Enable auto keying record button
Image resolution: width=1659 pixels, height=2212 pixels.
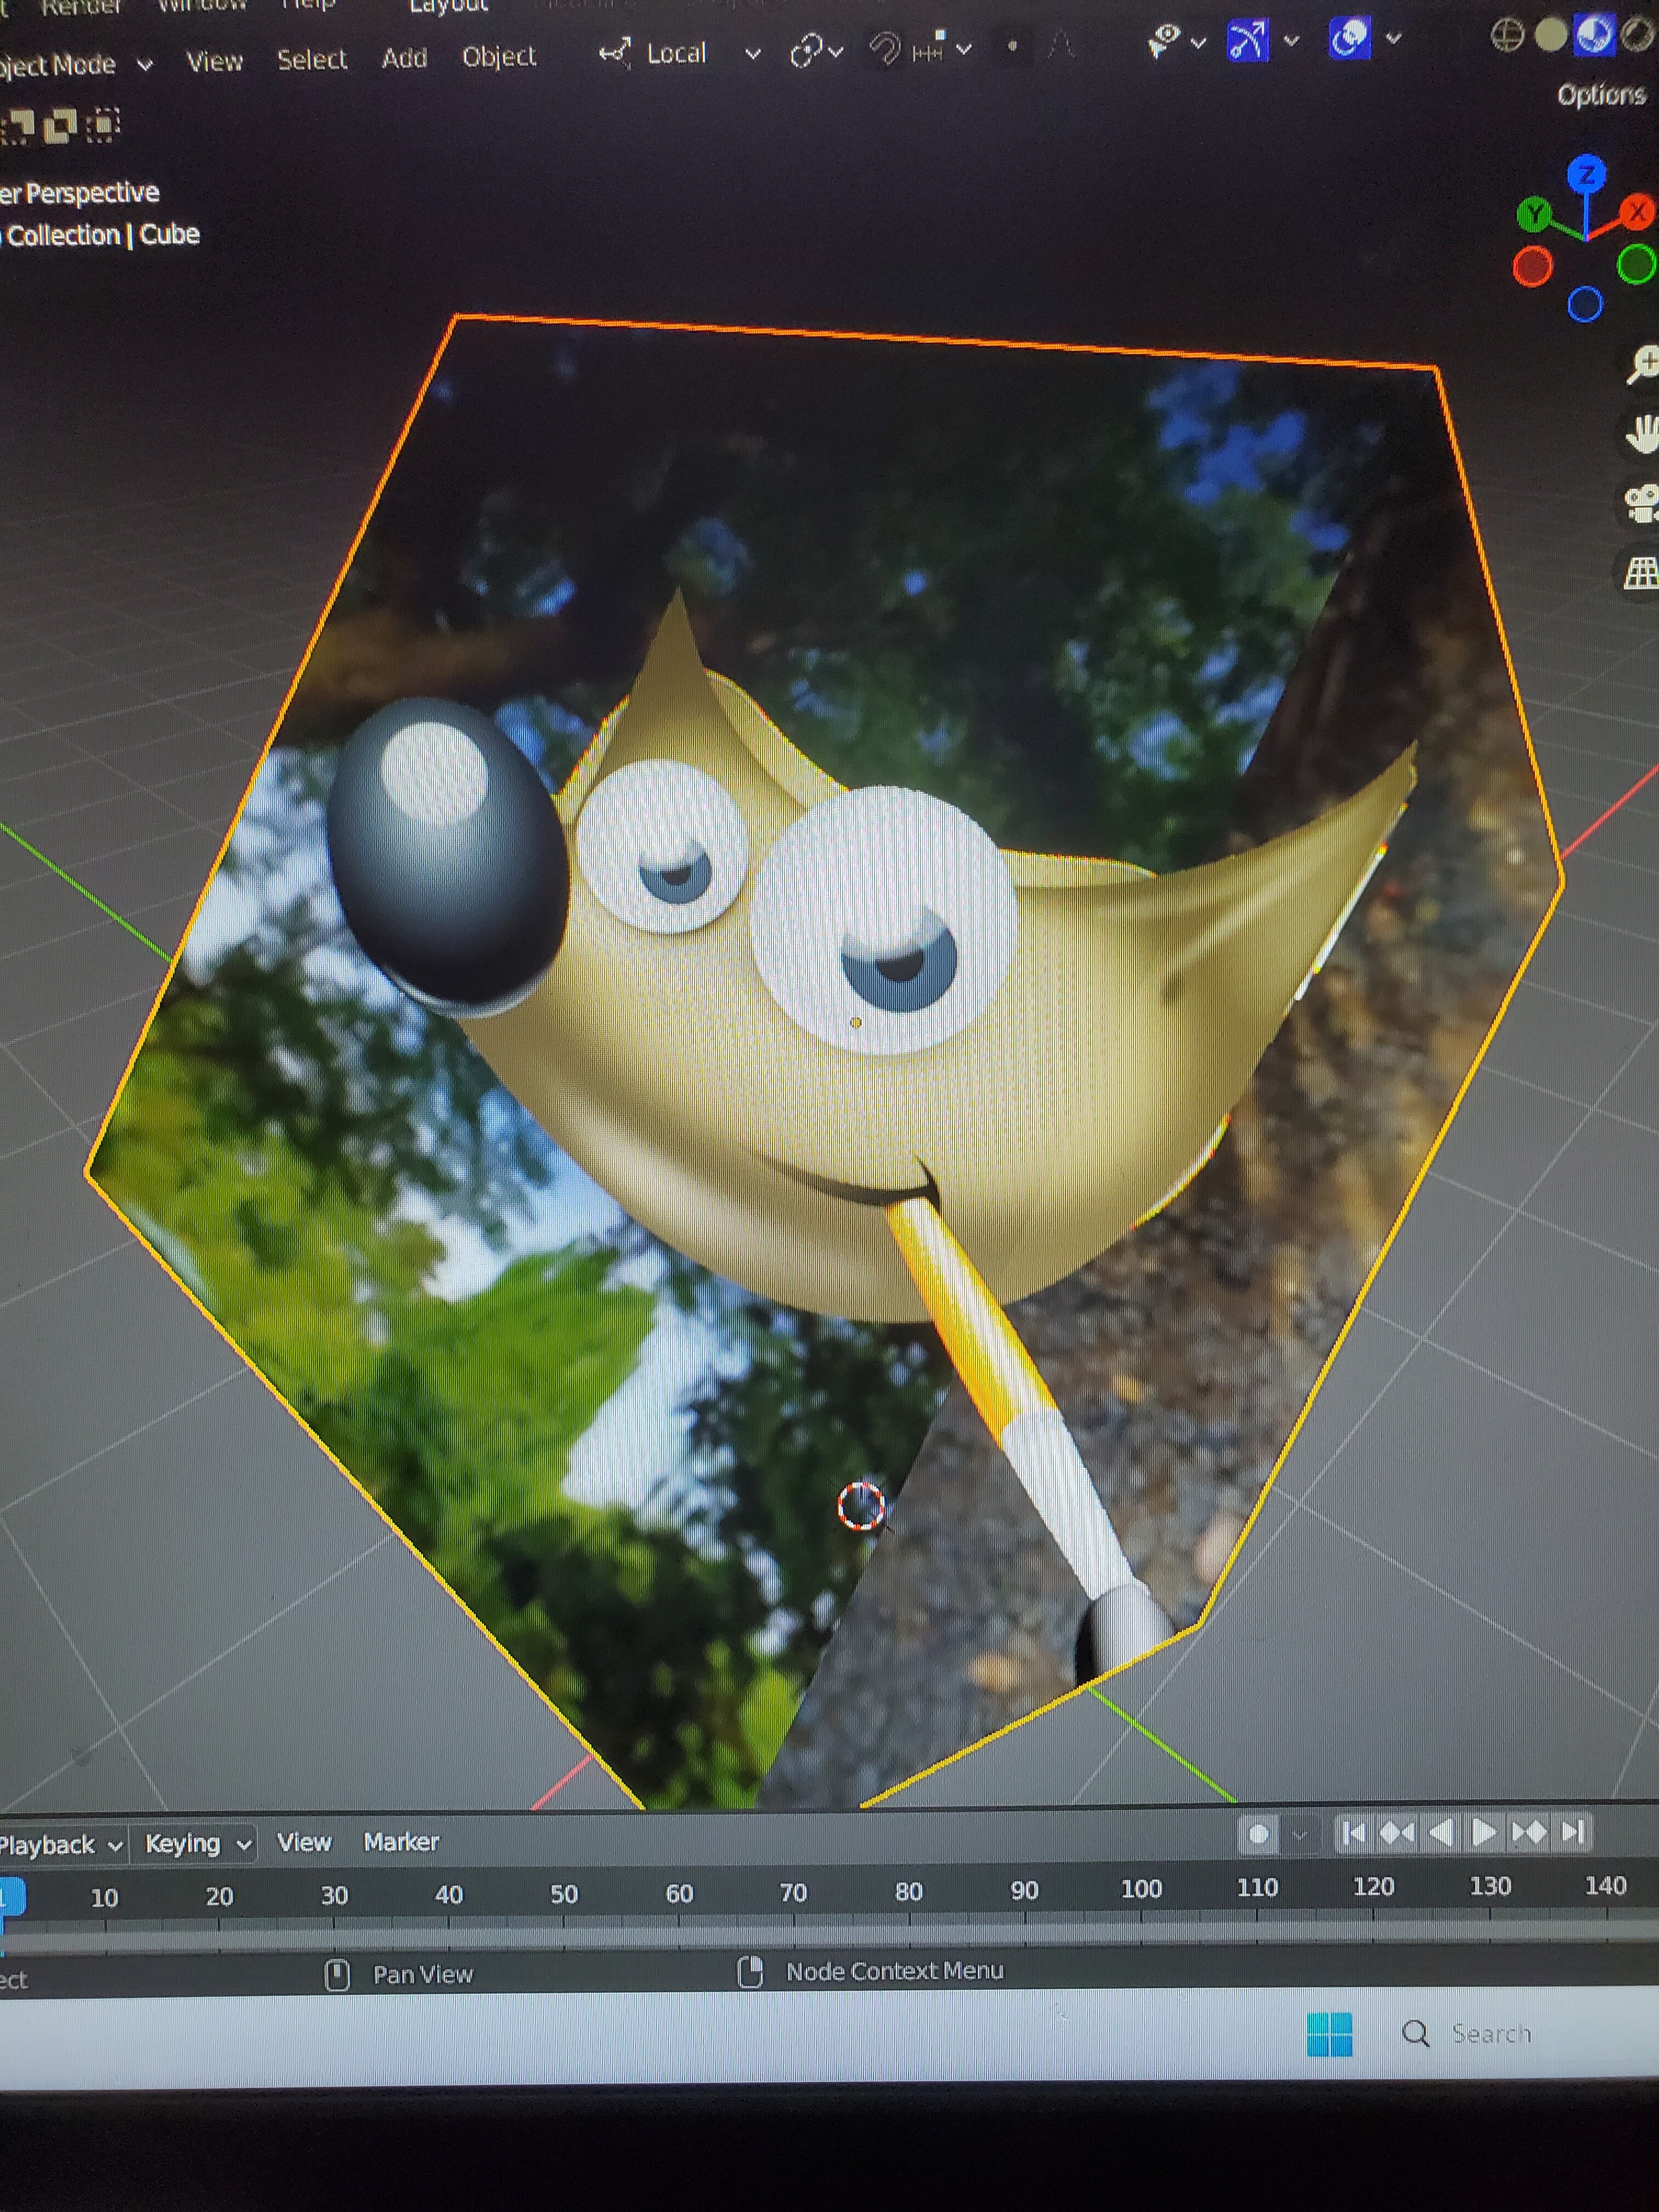coord(1259,1833)
